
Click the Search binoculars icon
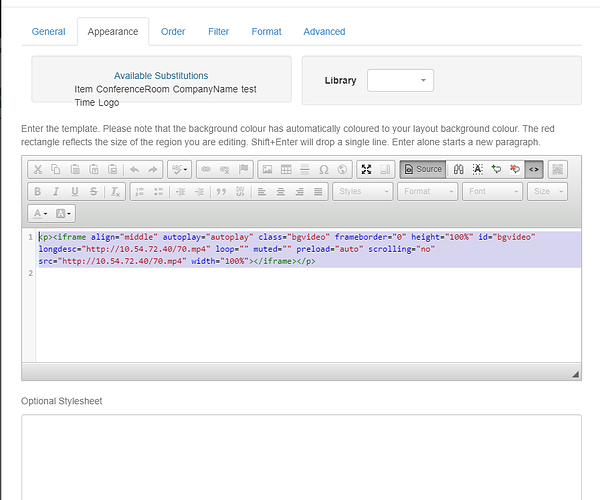click(x=458, y=169)
